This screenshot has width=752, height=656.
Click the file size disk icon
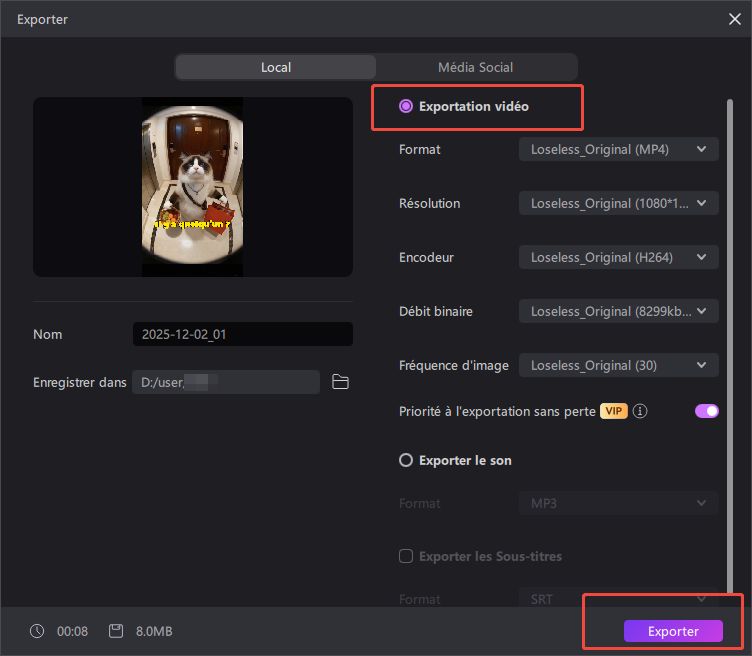pos(116,631)
